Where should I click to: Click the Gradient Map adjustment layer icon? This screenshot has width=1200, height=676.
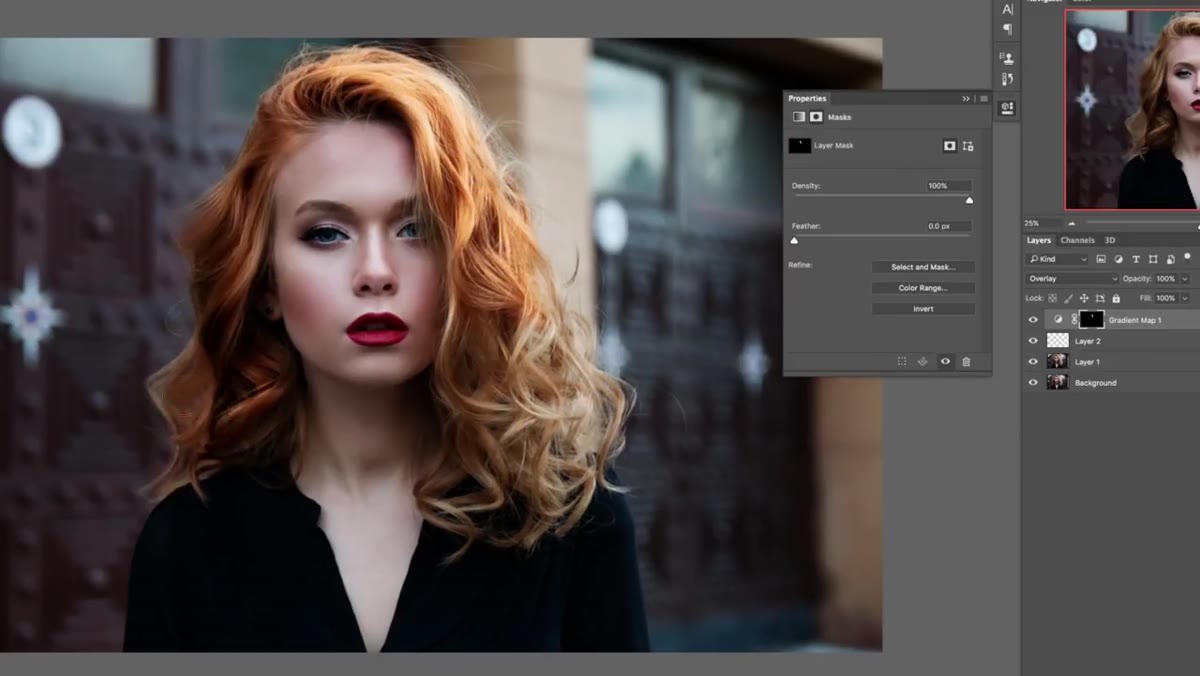coord(1058,319)
